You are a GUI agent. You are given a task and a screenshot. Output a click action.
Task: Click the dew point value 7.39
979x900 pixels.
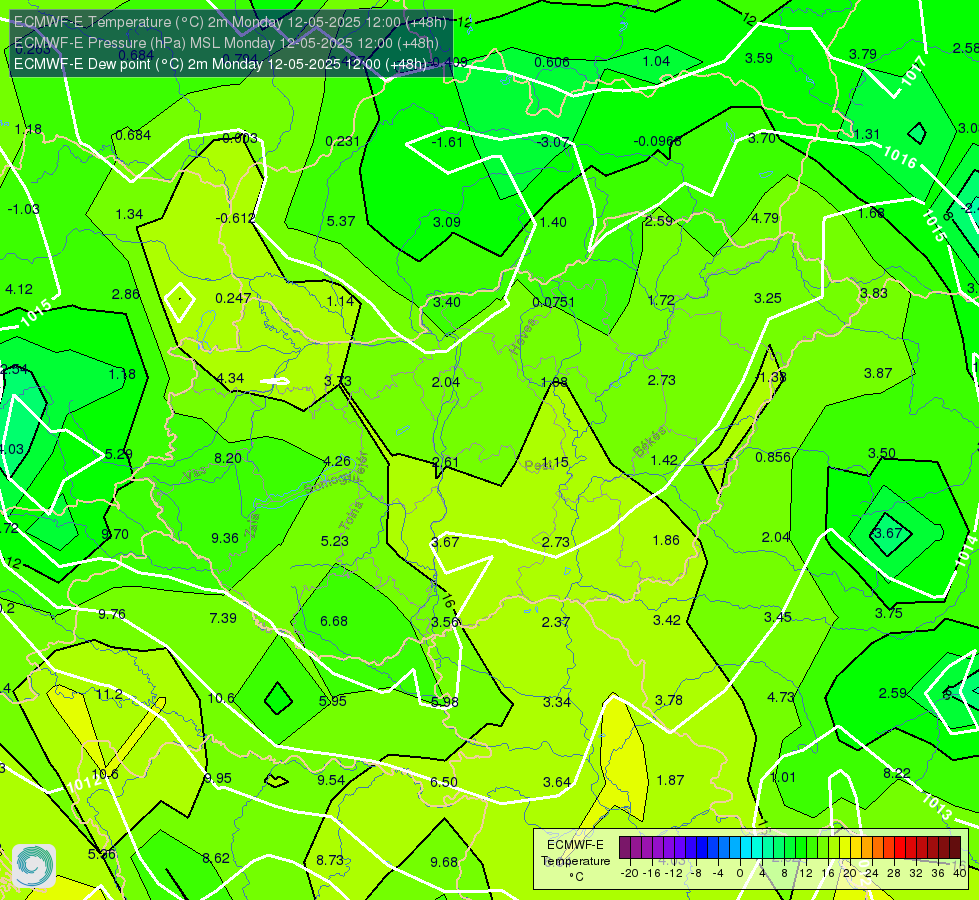point(223,618)
